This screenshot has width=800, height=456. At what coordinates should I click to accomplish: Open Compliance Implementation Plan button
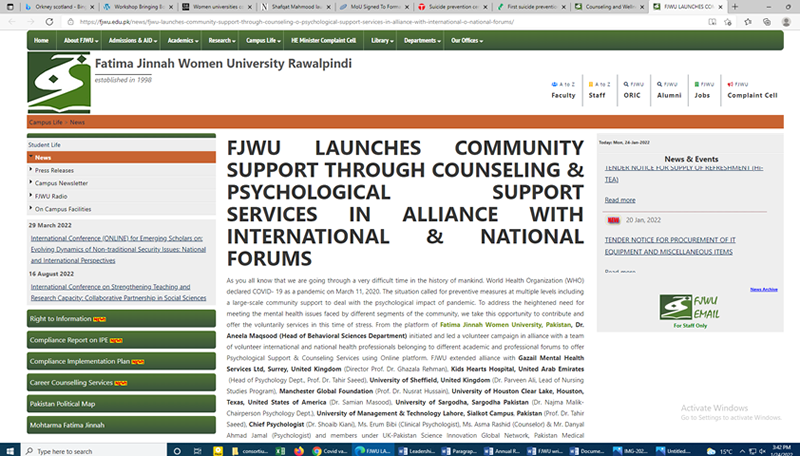(121, 361)
